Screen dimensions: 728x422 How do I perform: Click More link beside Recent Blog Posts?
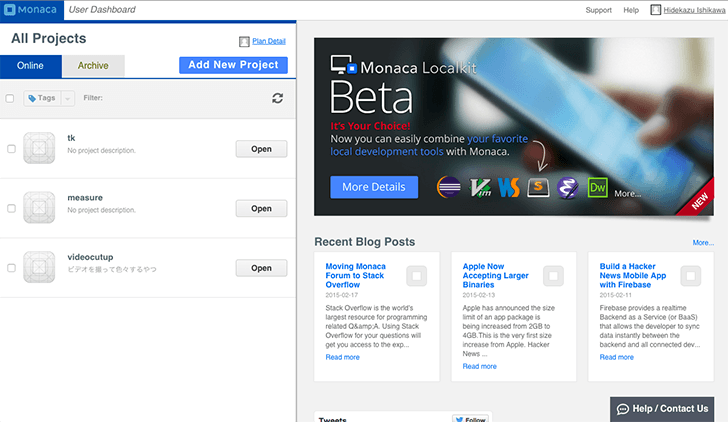point(703,243)
